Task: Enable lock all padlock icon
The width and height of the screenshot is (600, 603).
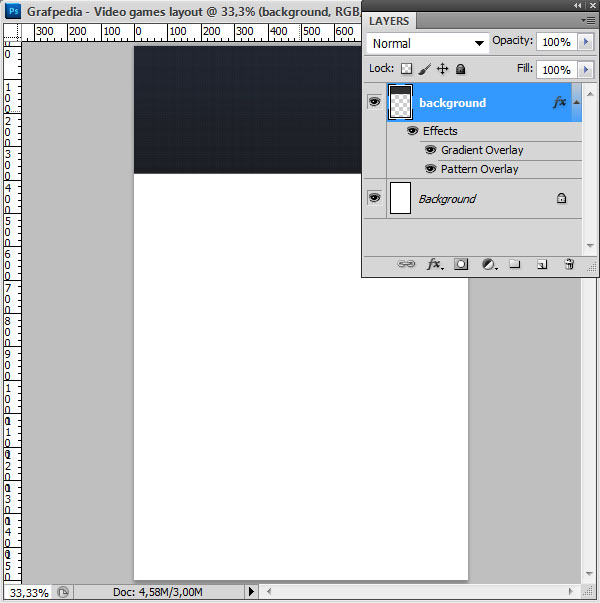Action: point(460,69)
